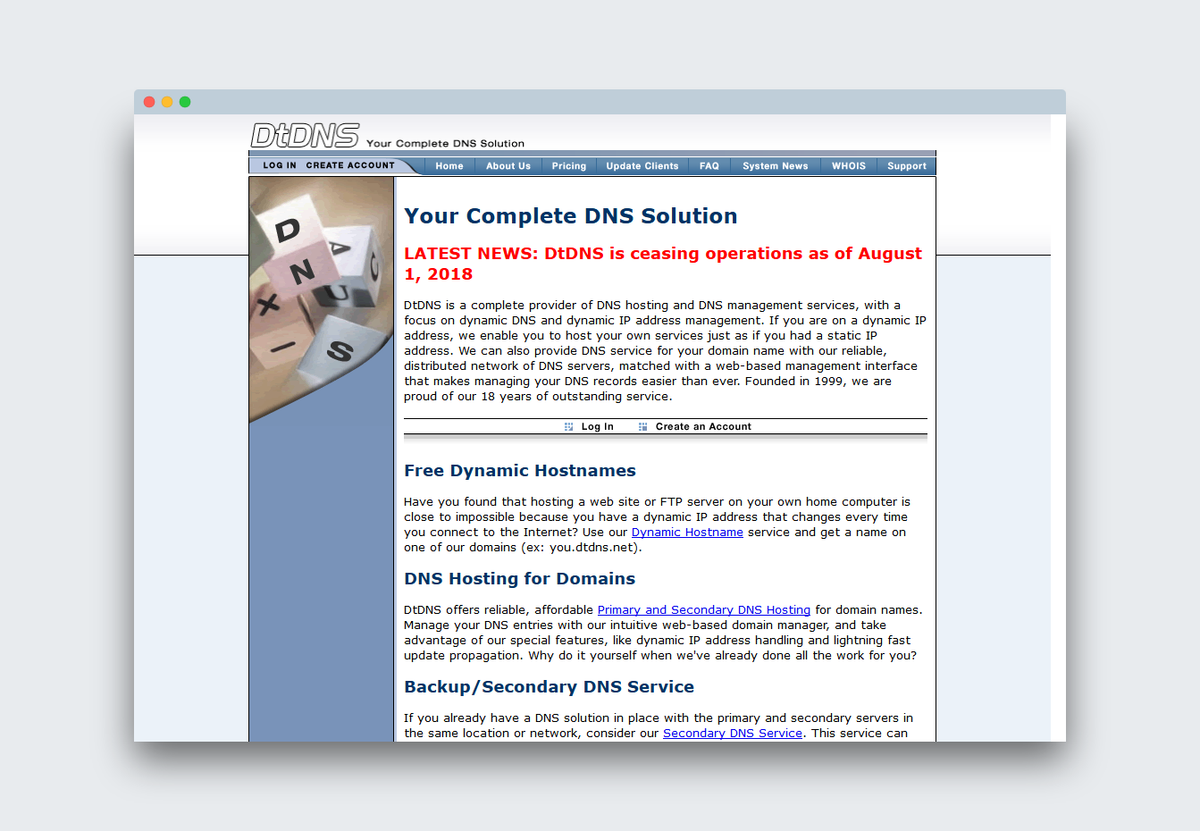Viewport: 1200px width, 831px height.
Task: Follow the Dynamic Hostname link
Action: 687,532
